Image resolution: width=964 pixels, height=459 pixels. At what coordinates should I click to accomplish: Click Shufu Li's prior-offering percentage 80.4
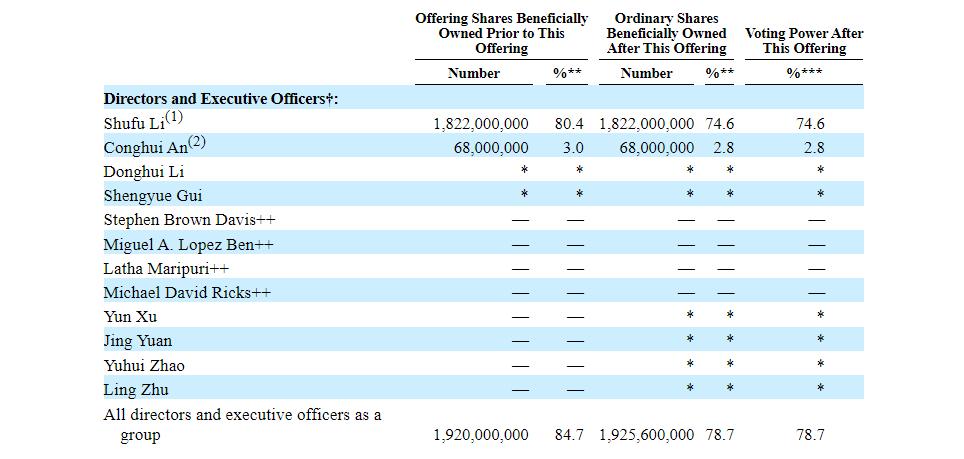click(569, 124)
